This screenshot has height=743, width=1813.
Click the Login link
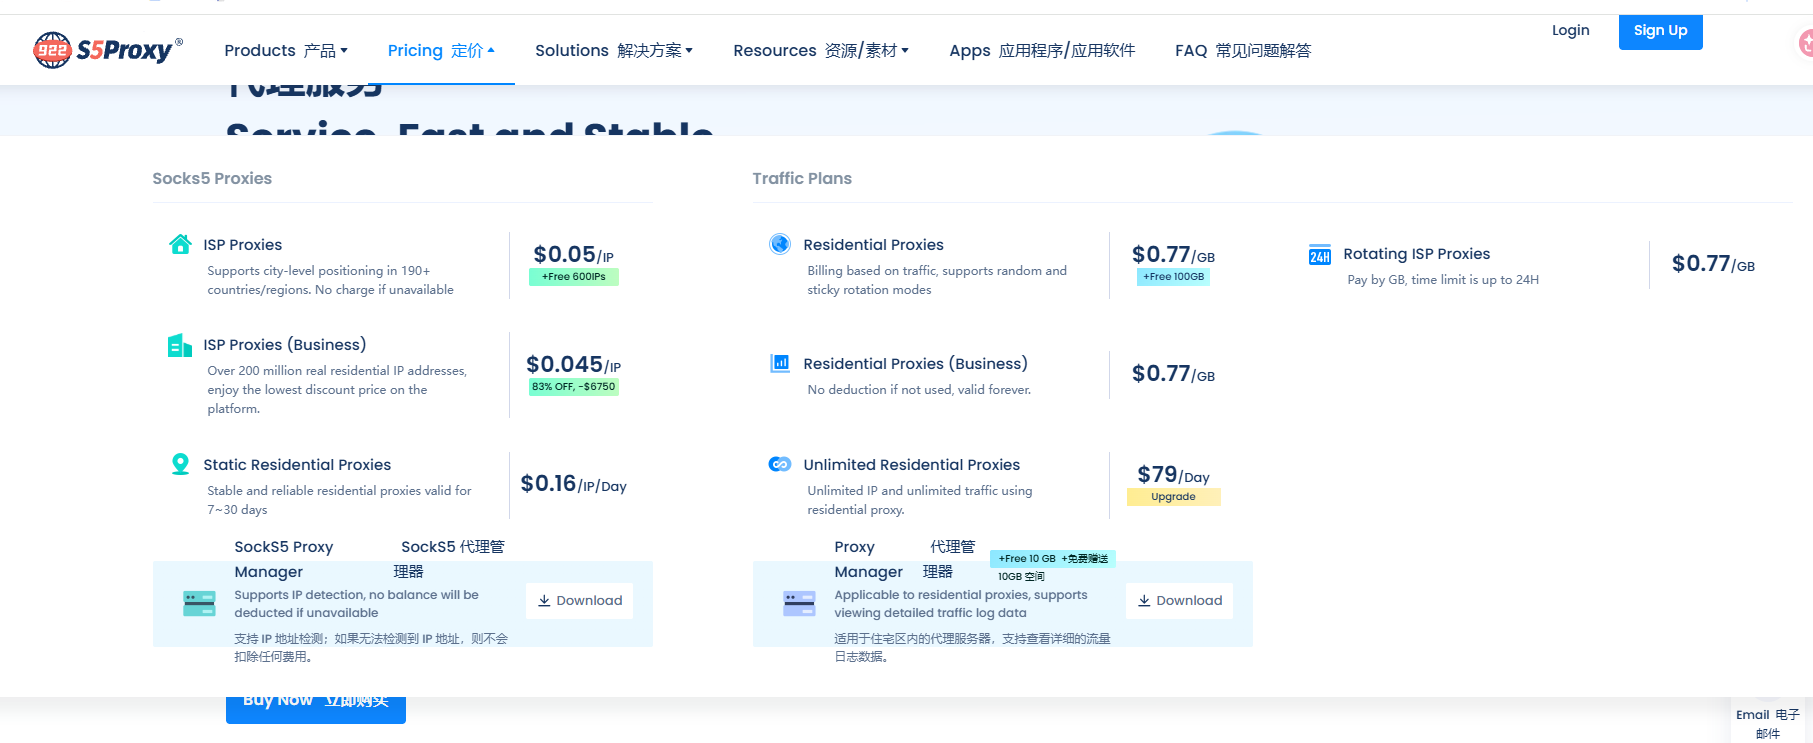1570,30
